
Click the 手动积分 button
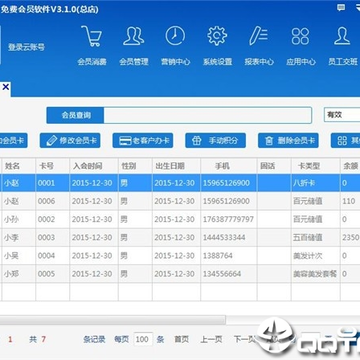pyautogui.click(x=216, y=141)
